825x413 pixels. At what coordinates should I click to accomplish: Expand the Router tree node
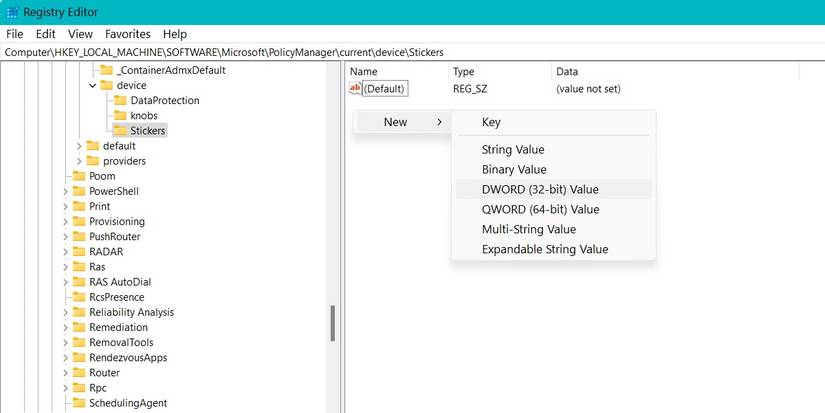[x=65, y=373]
